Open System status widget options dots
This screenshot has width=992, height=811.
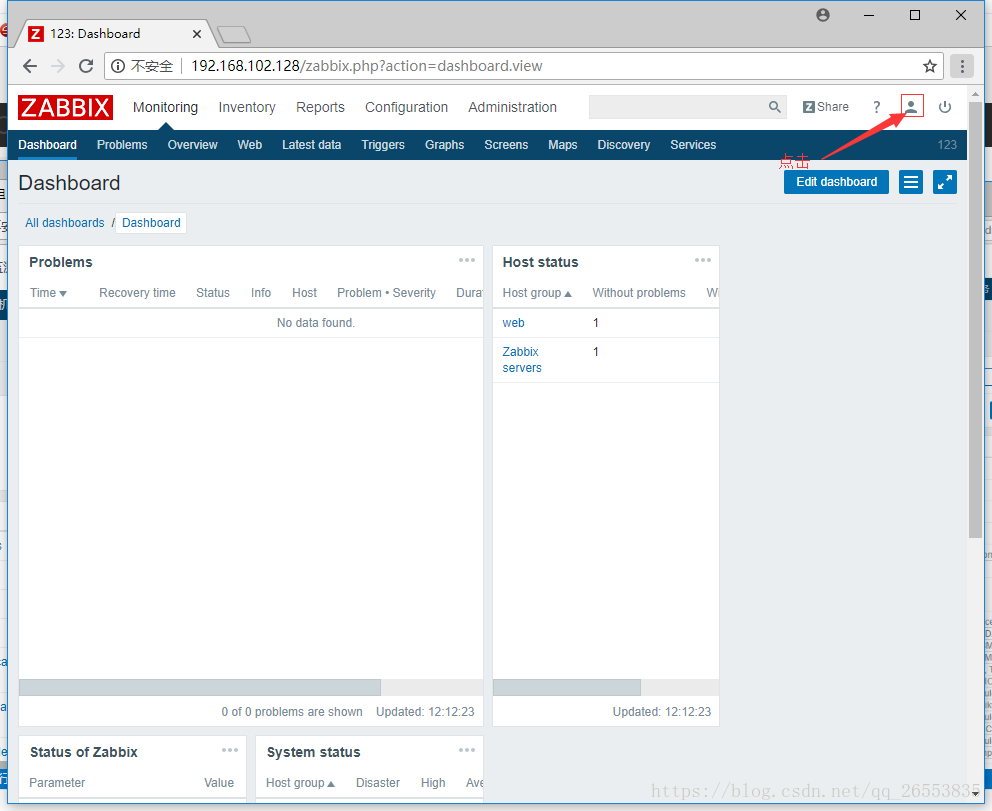(x=467, y=750)
